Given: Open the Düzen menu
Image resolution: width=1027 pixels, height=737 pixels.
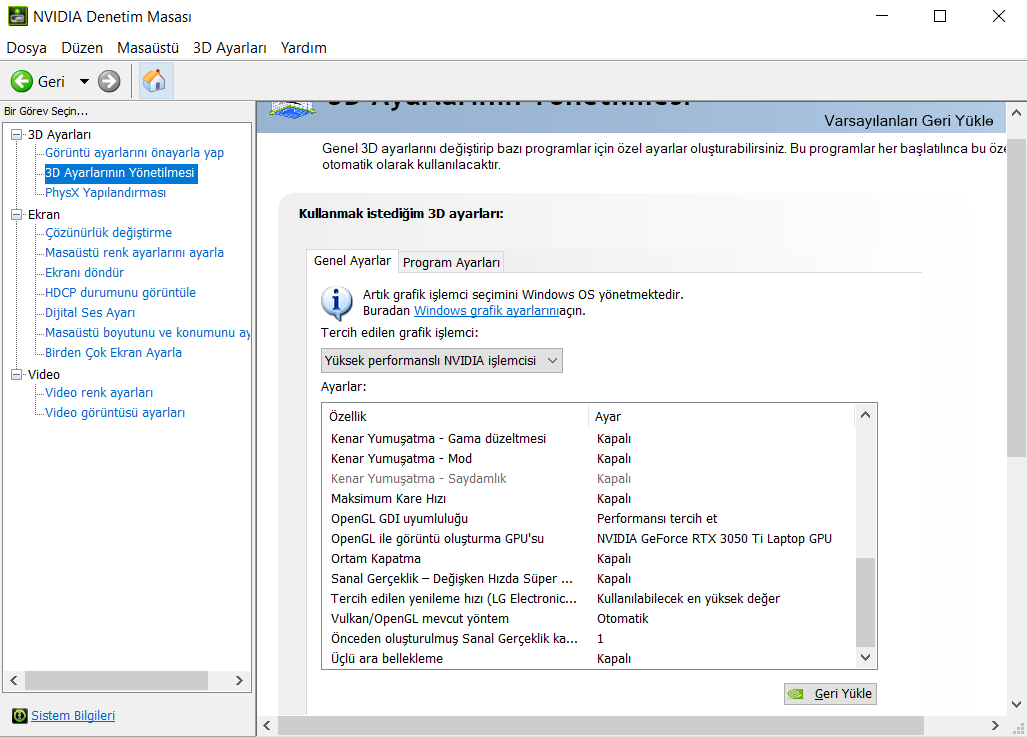Looking at the screenshot, I should click(x=82, y=48).
